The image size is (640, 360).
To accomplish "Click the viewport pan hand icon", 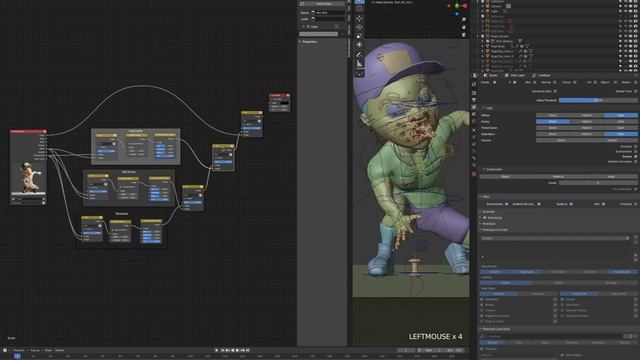I will click(464, 27).
